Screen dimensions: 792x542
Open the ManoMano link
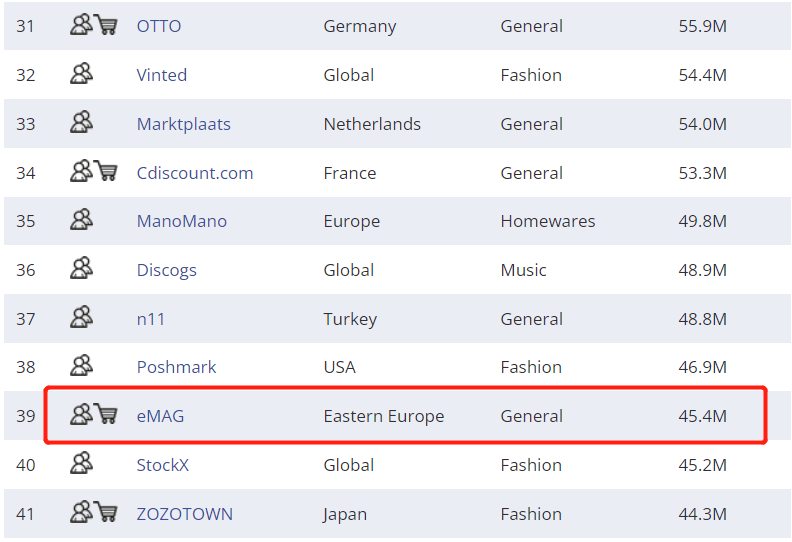(x=182, y=221)
